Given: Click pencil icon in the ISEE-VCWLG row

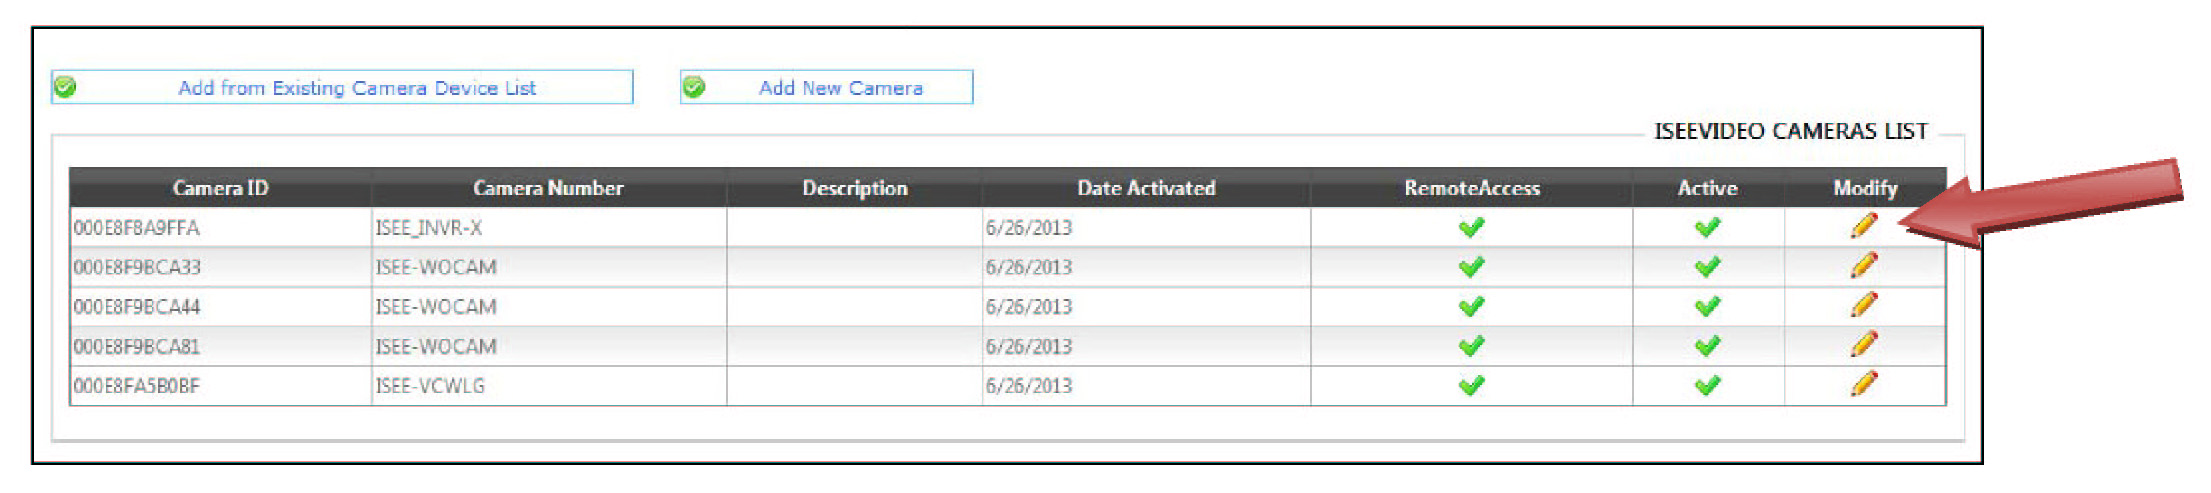Looking at the screenshot, I should pos(1863,384).
